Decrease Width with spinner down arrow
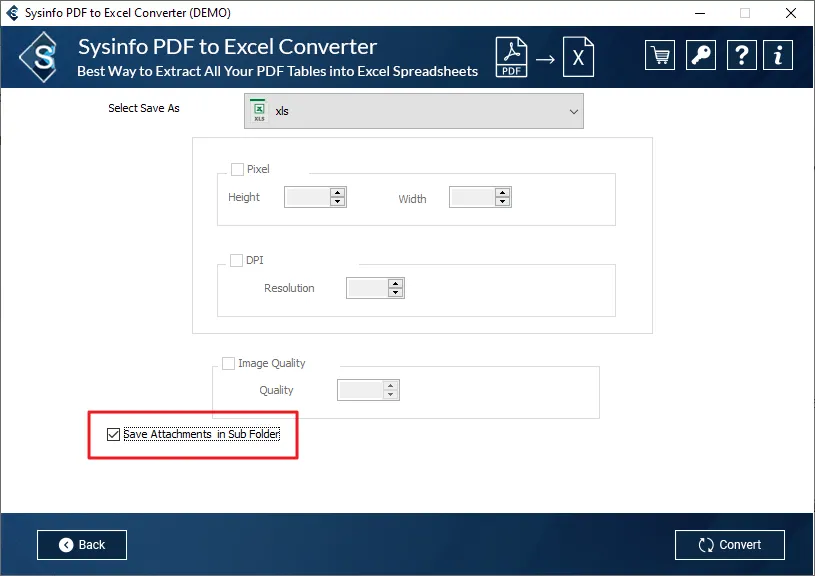The image size is (815, 576). (x=502, y=202)
